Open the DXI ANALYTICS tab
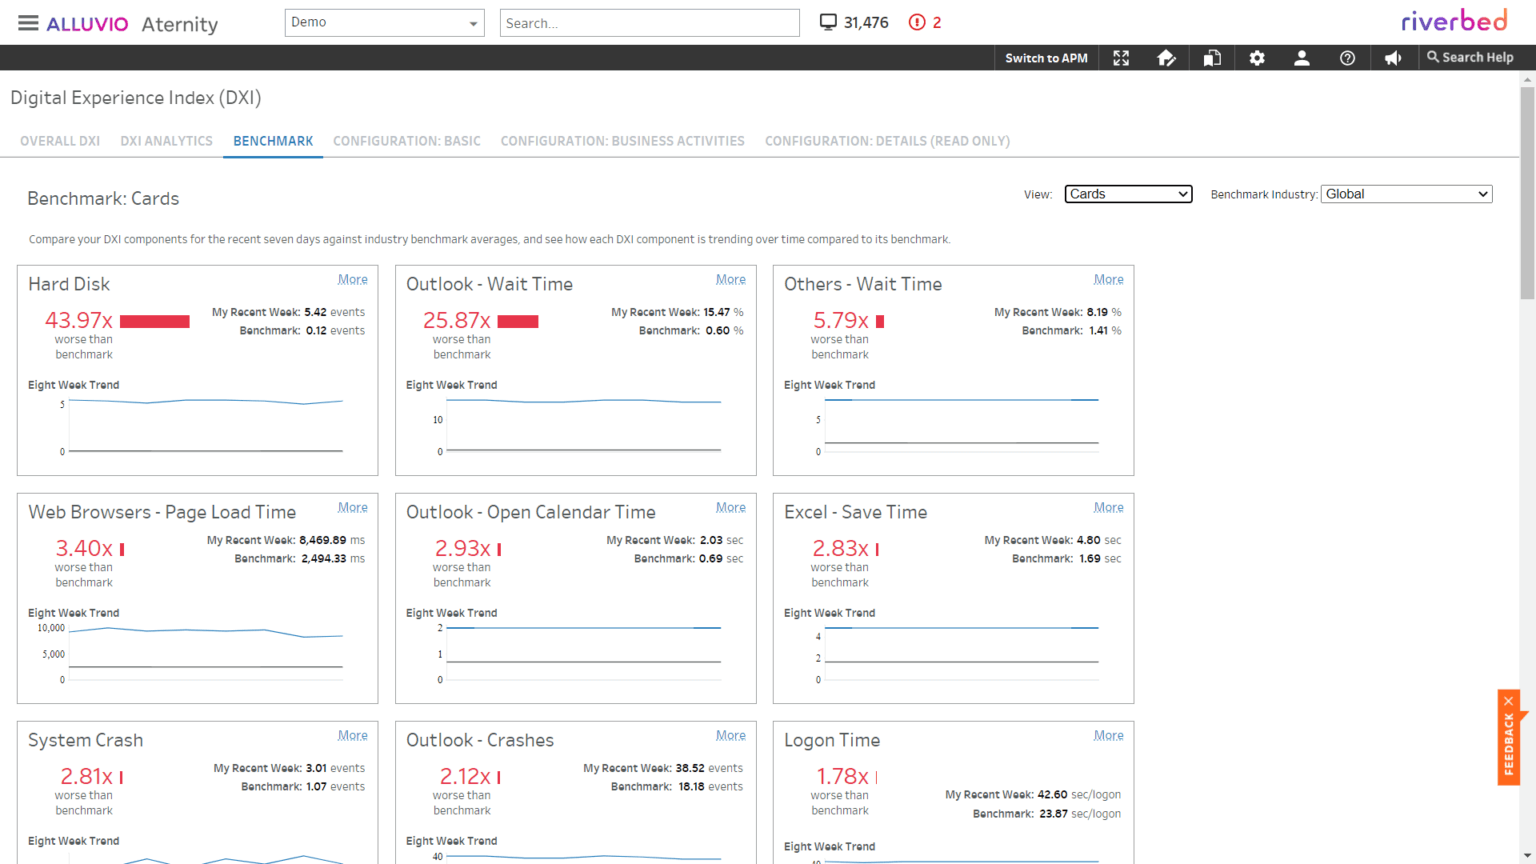The width and height of the screenshot is (1536, 864). tap(166, 141)
